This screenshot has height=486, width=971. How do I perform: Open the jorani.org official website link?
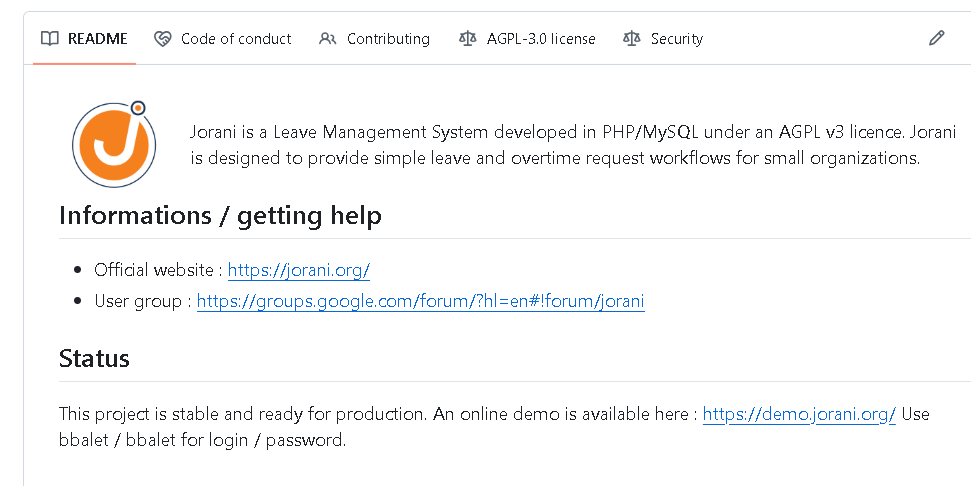tap(299, 270)
